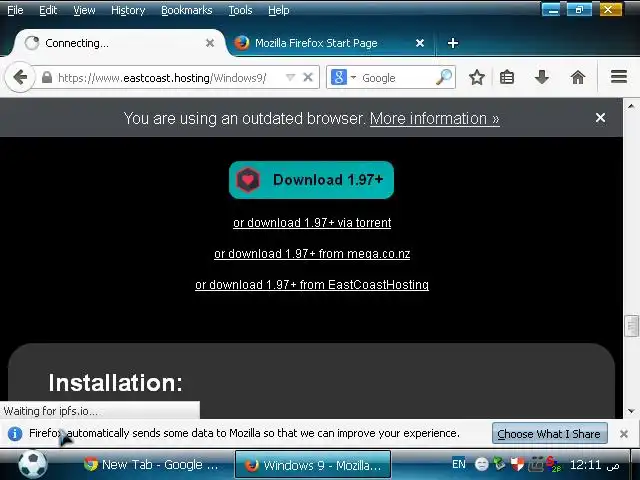Go to the Home page icon
640x480 pixels.
pos(578,77)
